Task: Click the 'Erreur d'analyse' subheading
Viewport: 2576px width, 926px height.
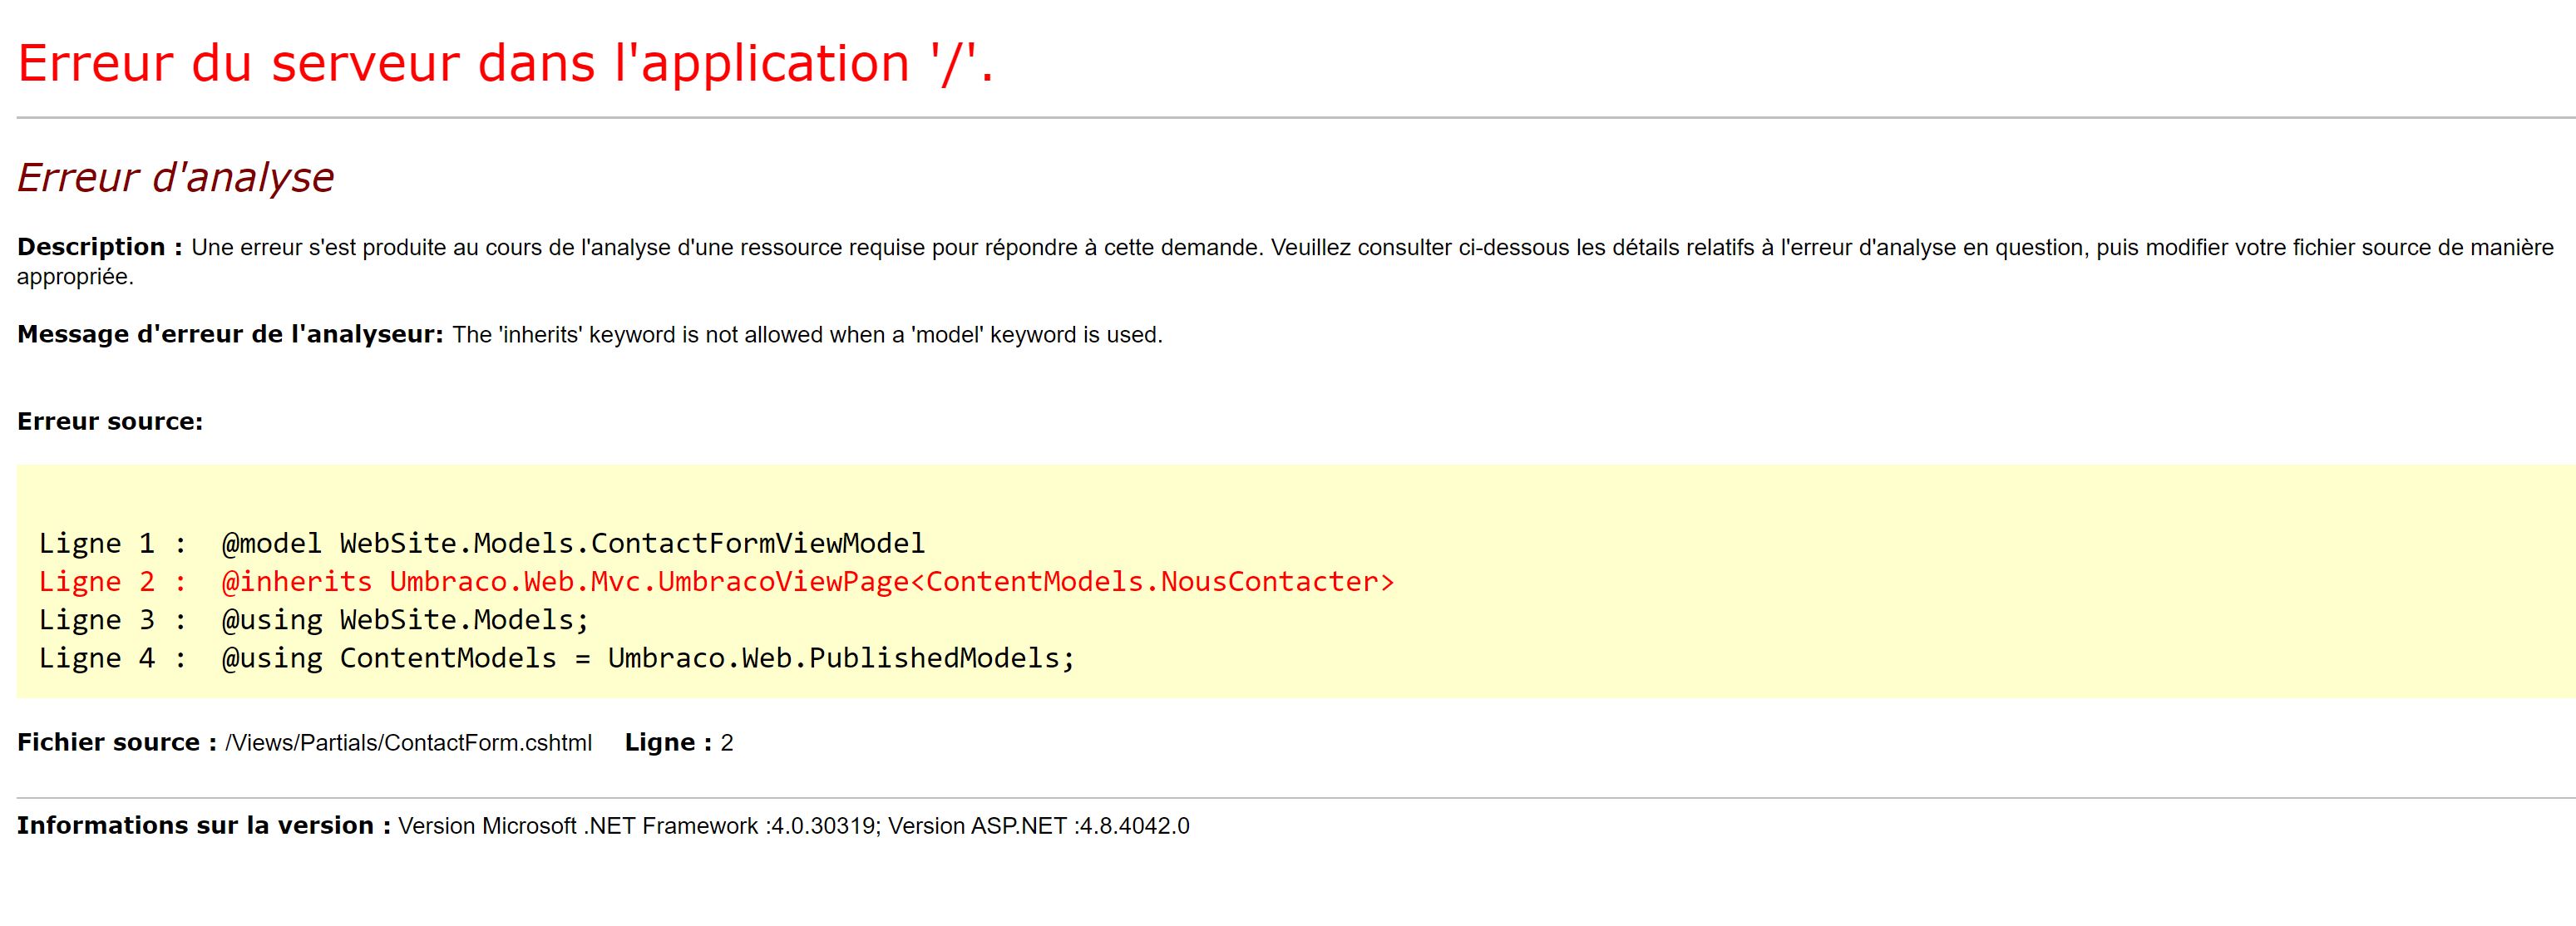Action: coord(175,178)
